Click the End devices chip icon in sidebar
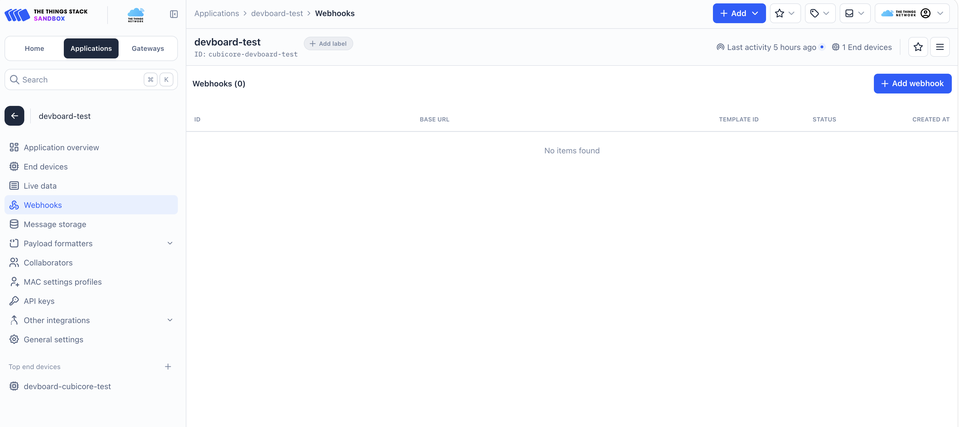This screenshot has width=960, height=427. tap(14, 167)
